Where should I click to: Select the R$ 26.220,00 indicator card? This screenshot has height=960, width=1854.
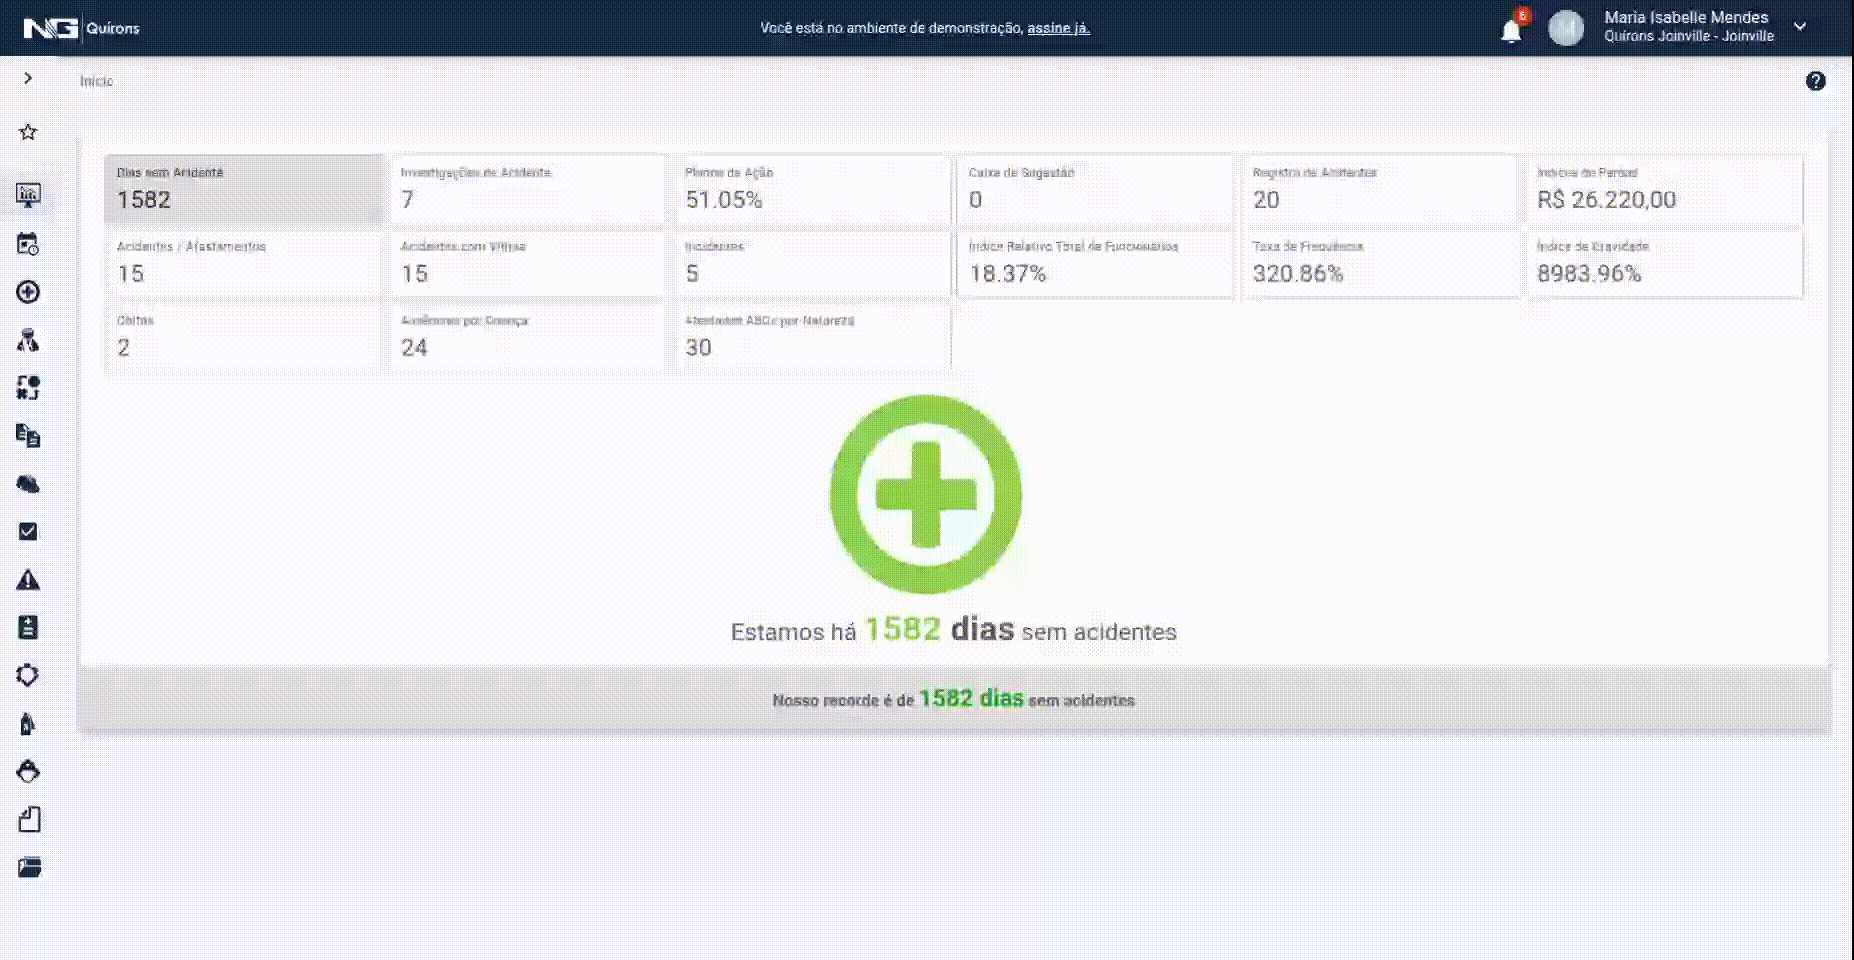pyautogui.click(x=1664, y=189)
